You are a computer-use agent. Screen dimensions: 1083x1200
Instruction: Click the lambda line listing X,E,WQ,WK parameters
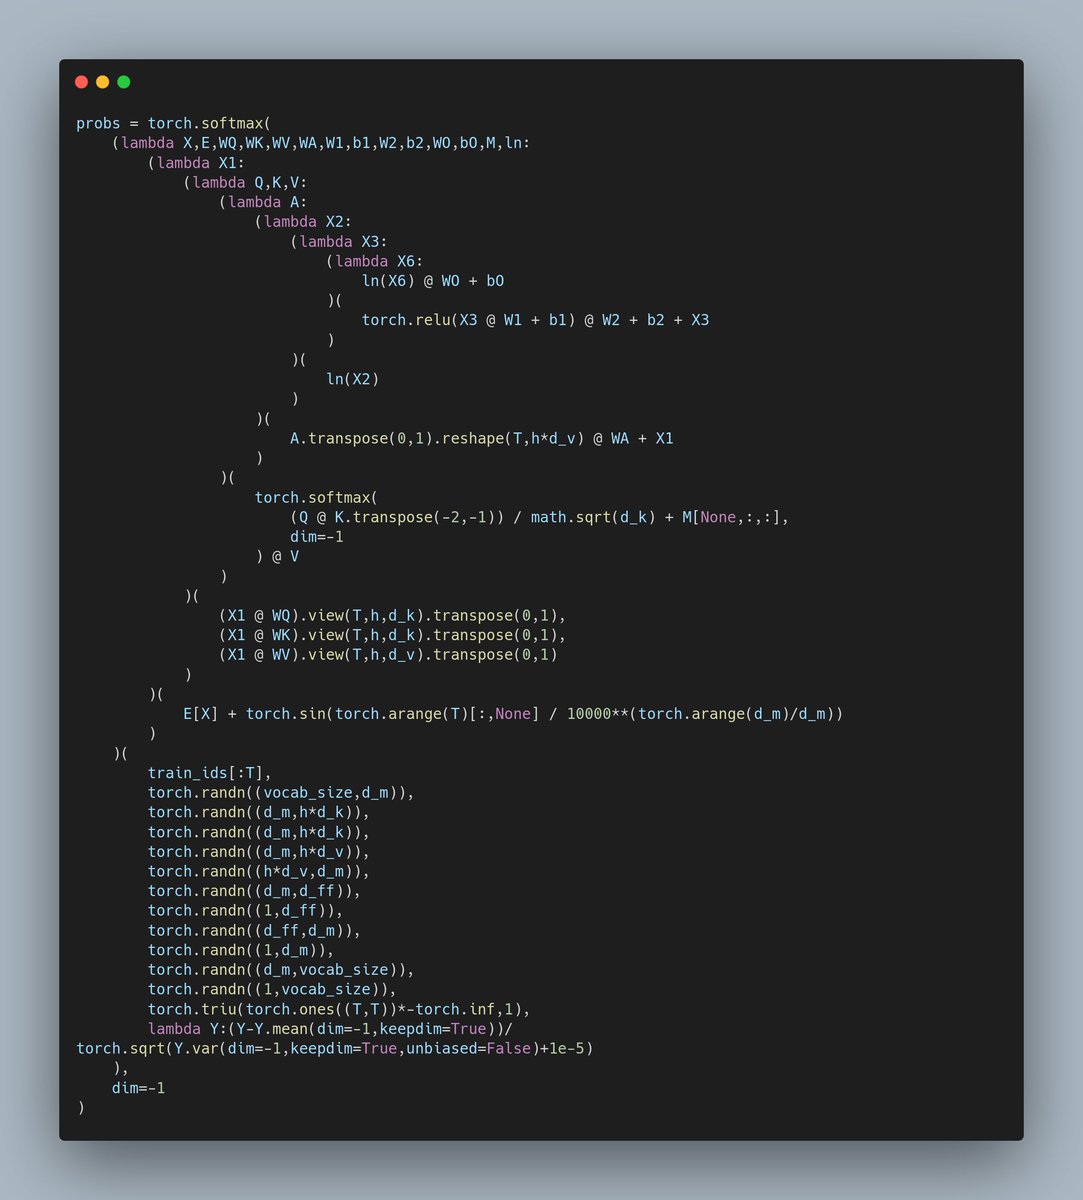pos(321,143)
